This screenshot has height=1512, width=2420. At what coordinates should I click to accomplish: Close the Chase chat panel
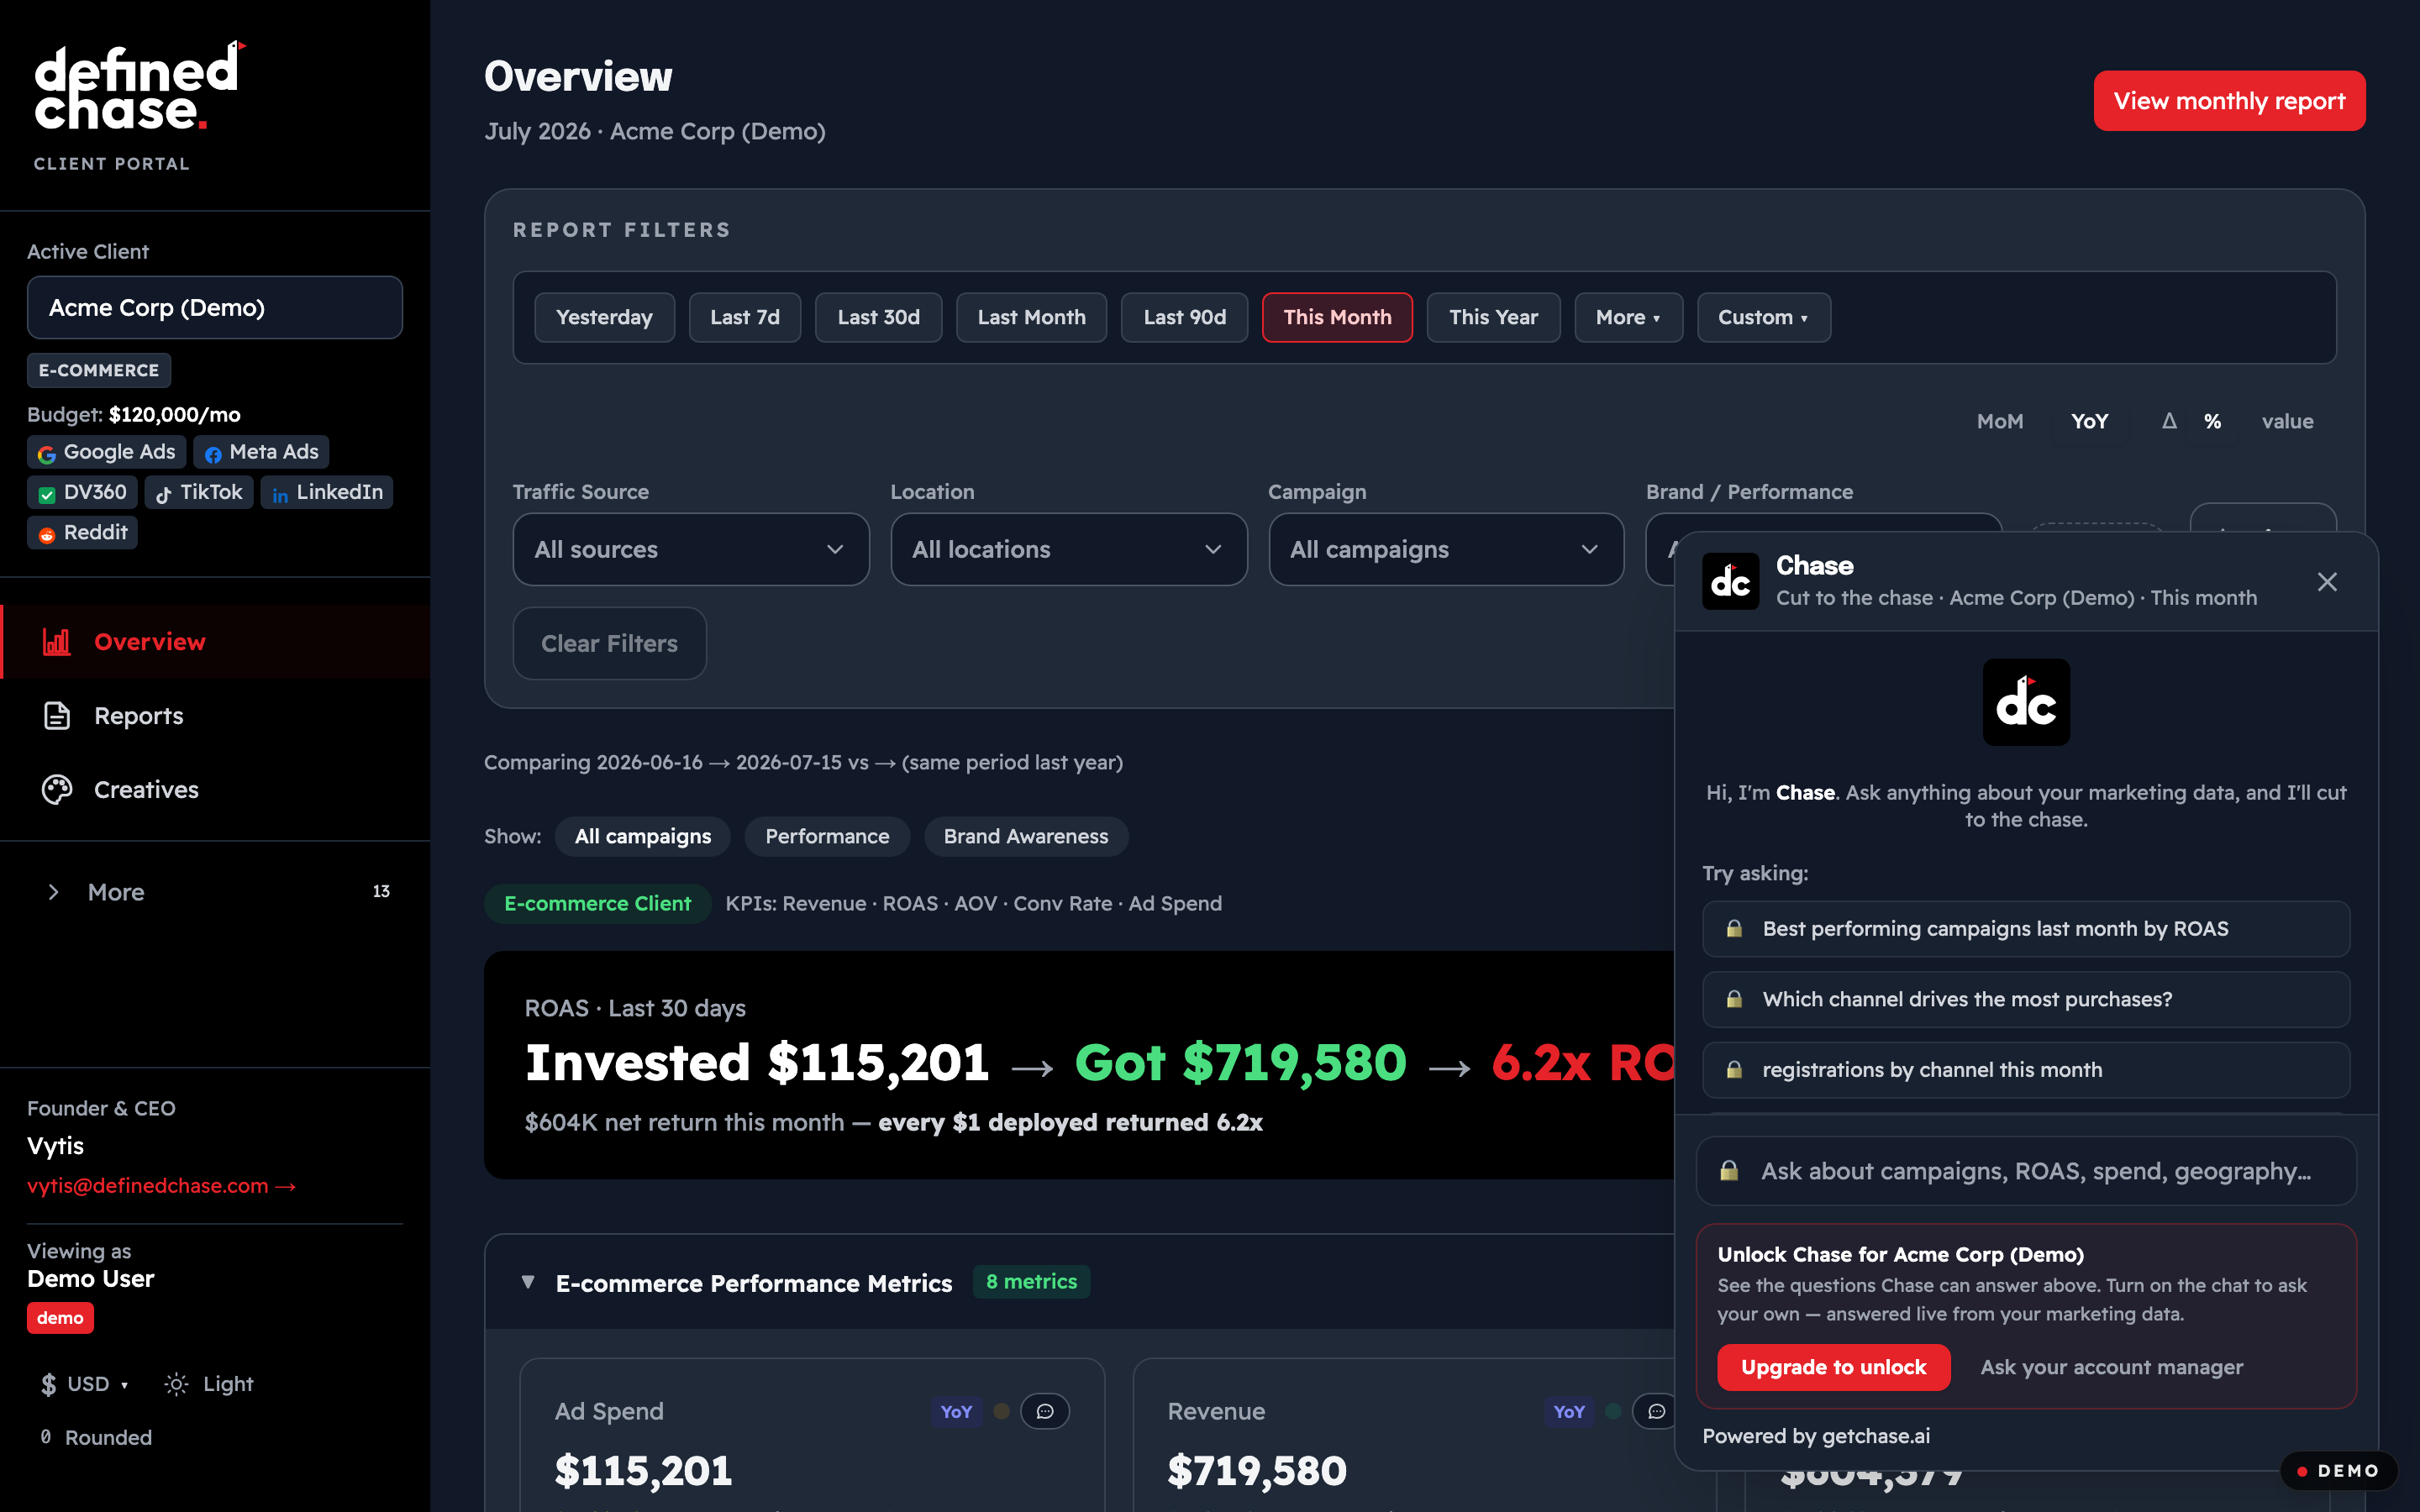pyautogui.click(x=2327, y=582)
